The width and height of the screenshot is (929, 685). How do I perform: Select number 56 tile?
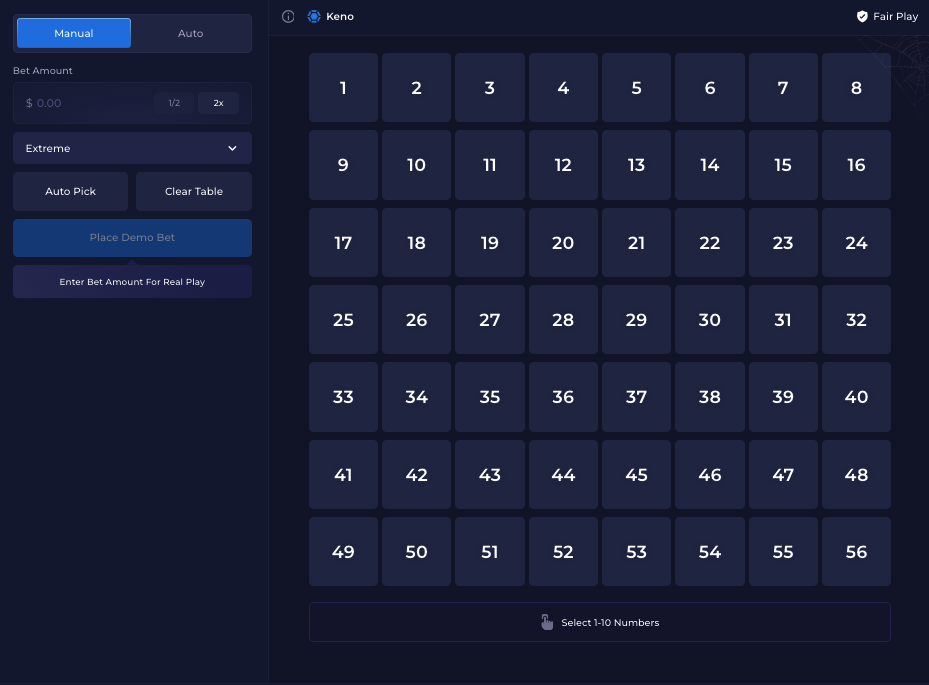click(x=856, y=552)
